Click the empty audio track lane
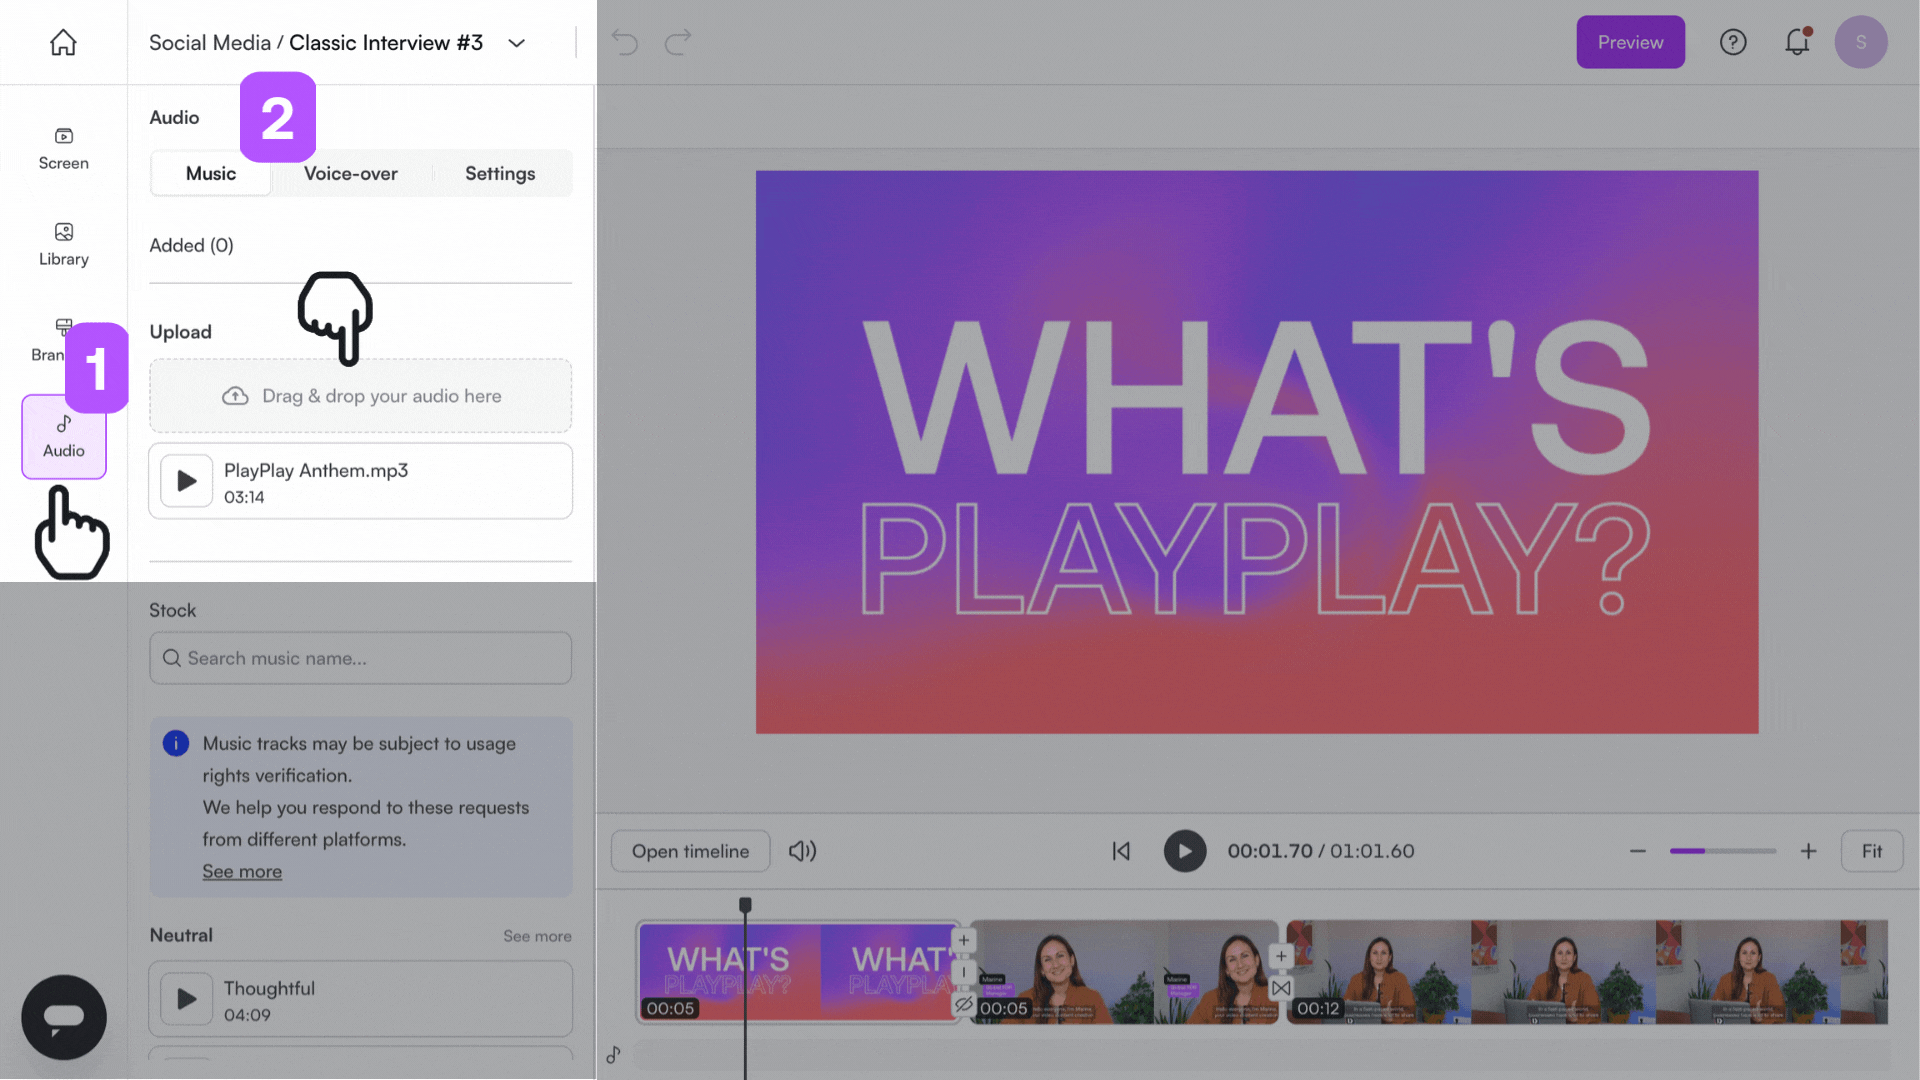The width and height of the screenshot is (1920, 1080). (x=1260, y=1054)
